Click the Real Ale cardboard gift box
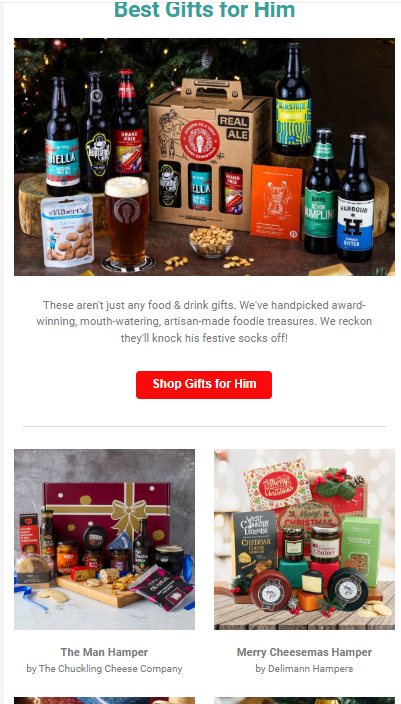Image resolution: width=401 pixels, height=704 pixels. click(210, 155)
